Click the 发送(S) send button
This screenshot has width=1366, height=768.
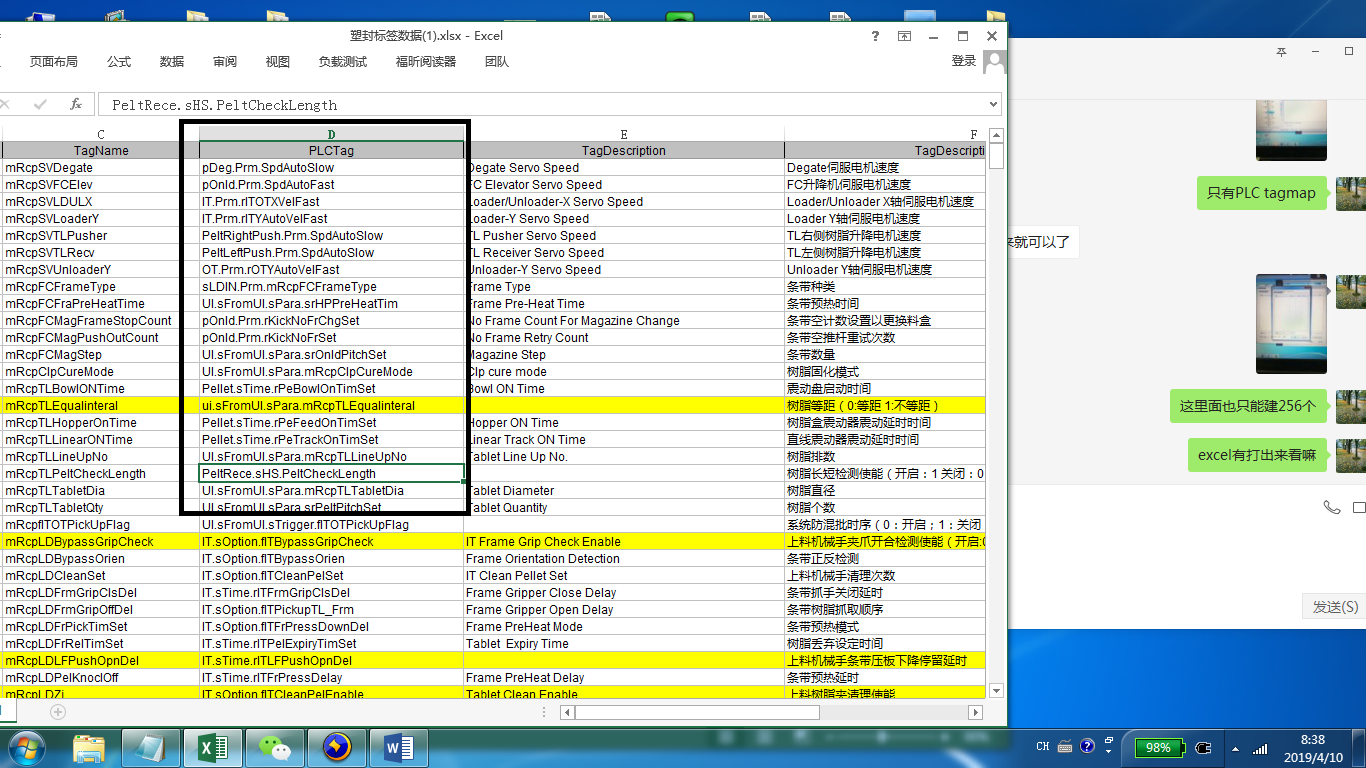[x=1335, y=607]
